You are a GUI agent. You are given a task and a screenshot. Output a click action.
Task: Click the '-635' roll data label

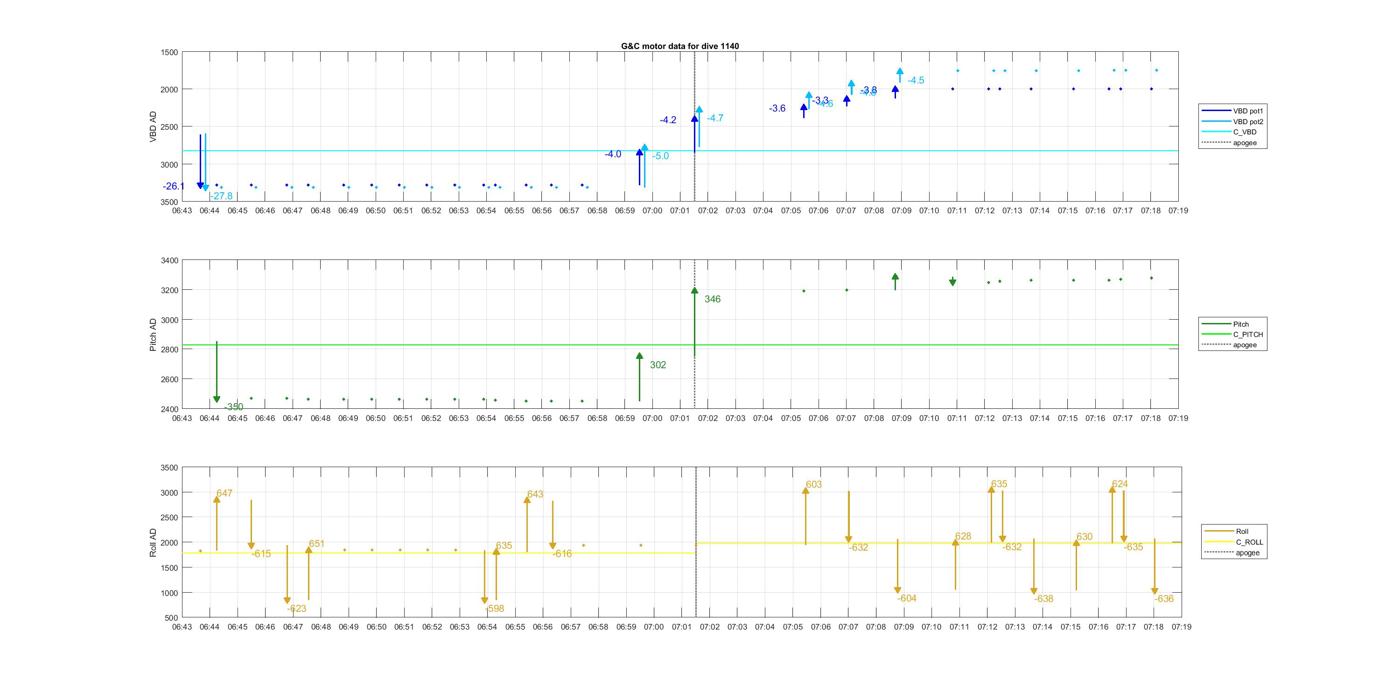(x=1133, y=546)
